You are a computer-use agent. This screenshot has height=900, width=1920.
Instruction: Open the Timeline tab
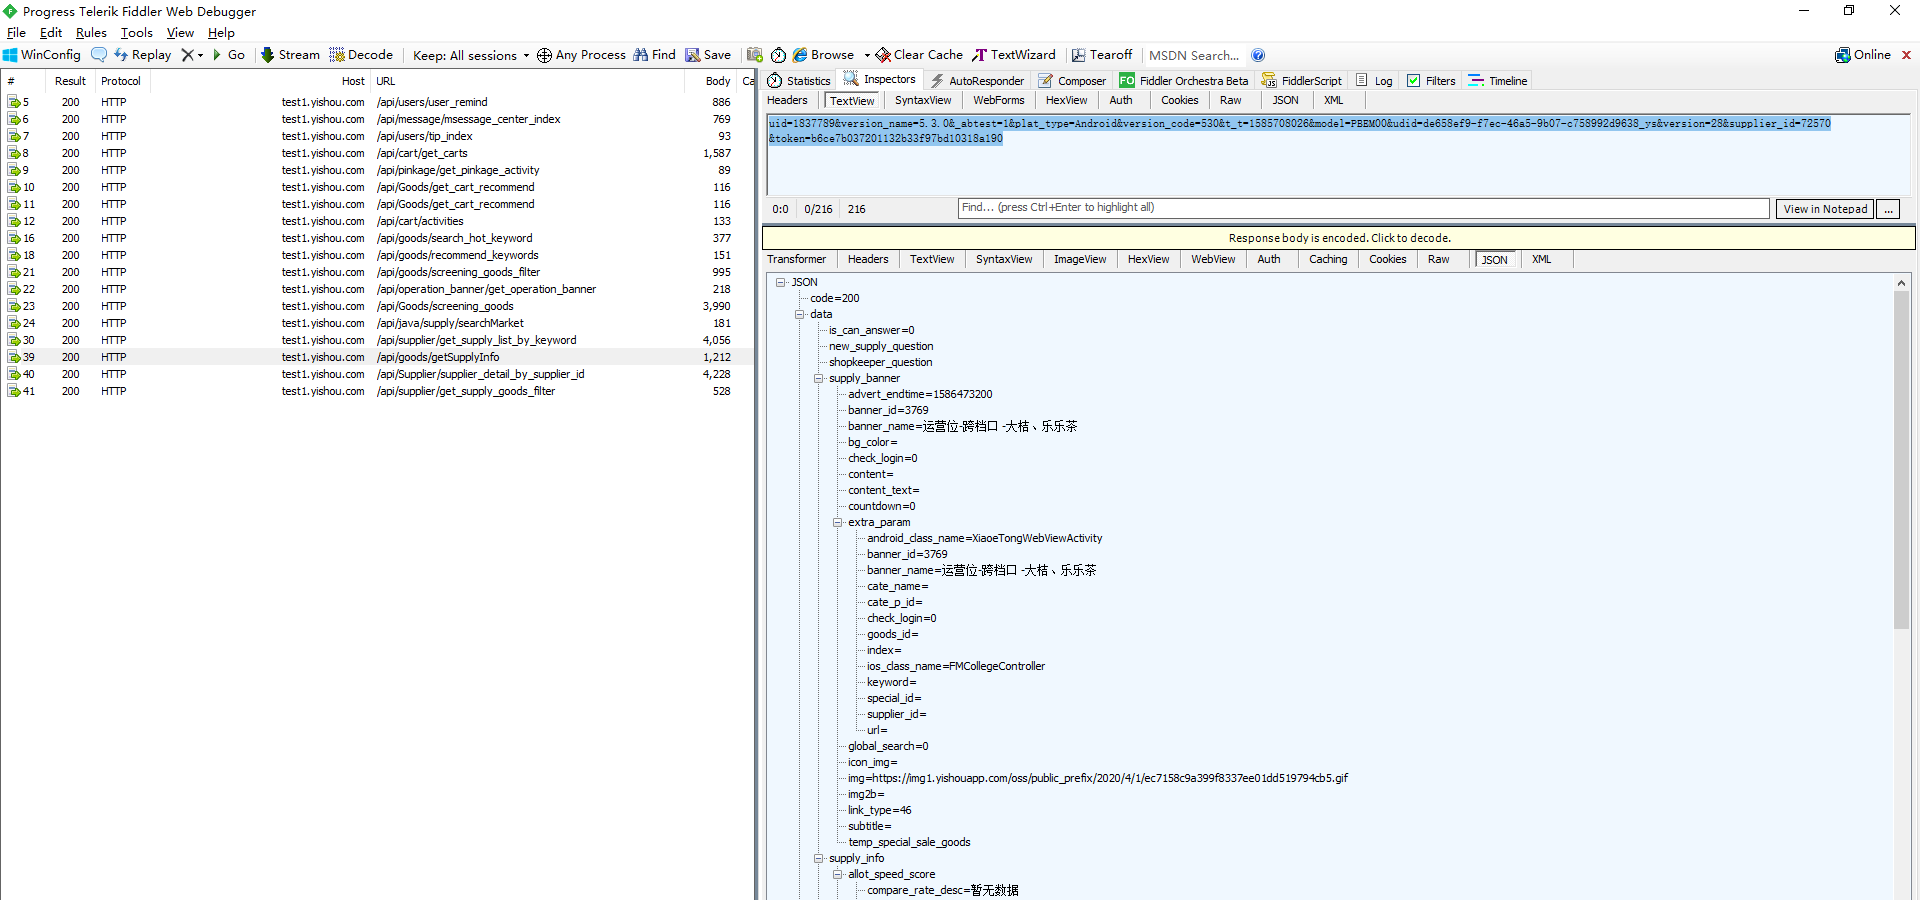1498,81
